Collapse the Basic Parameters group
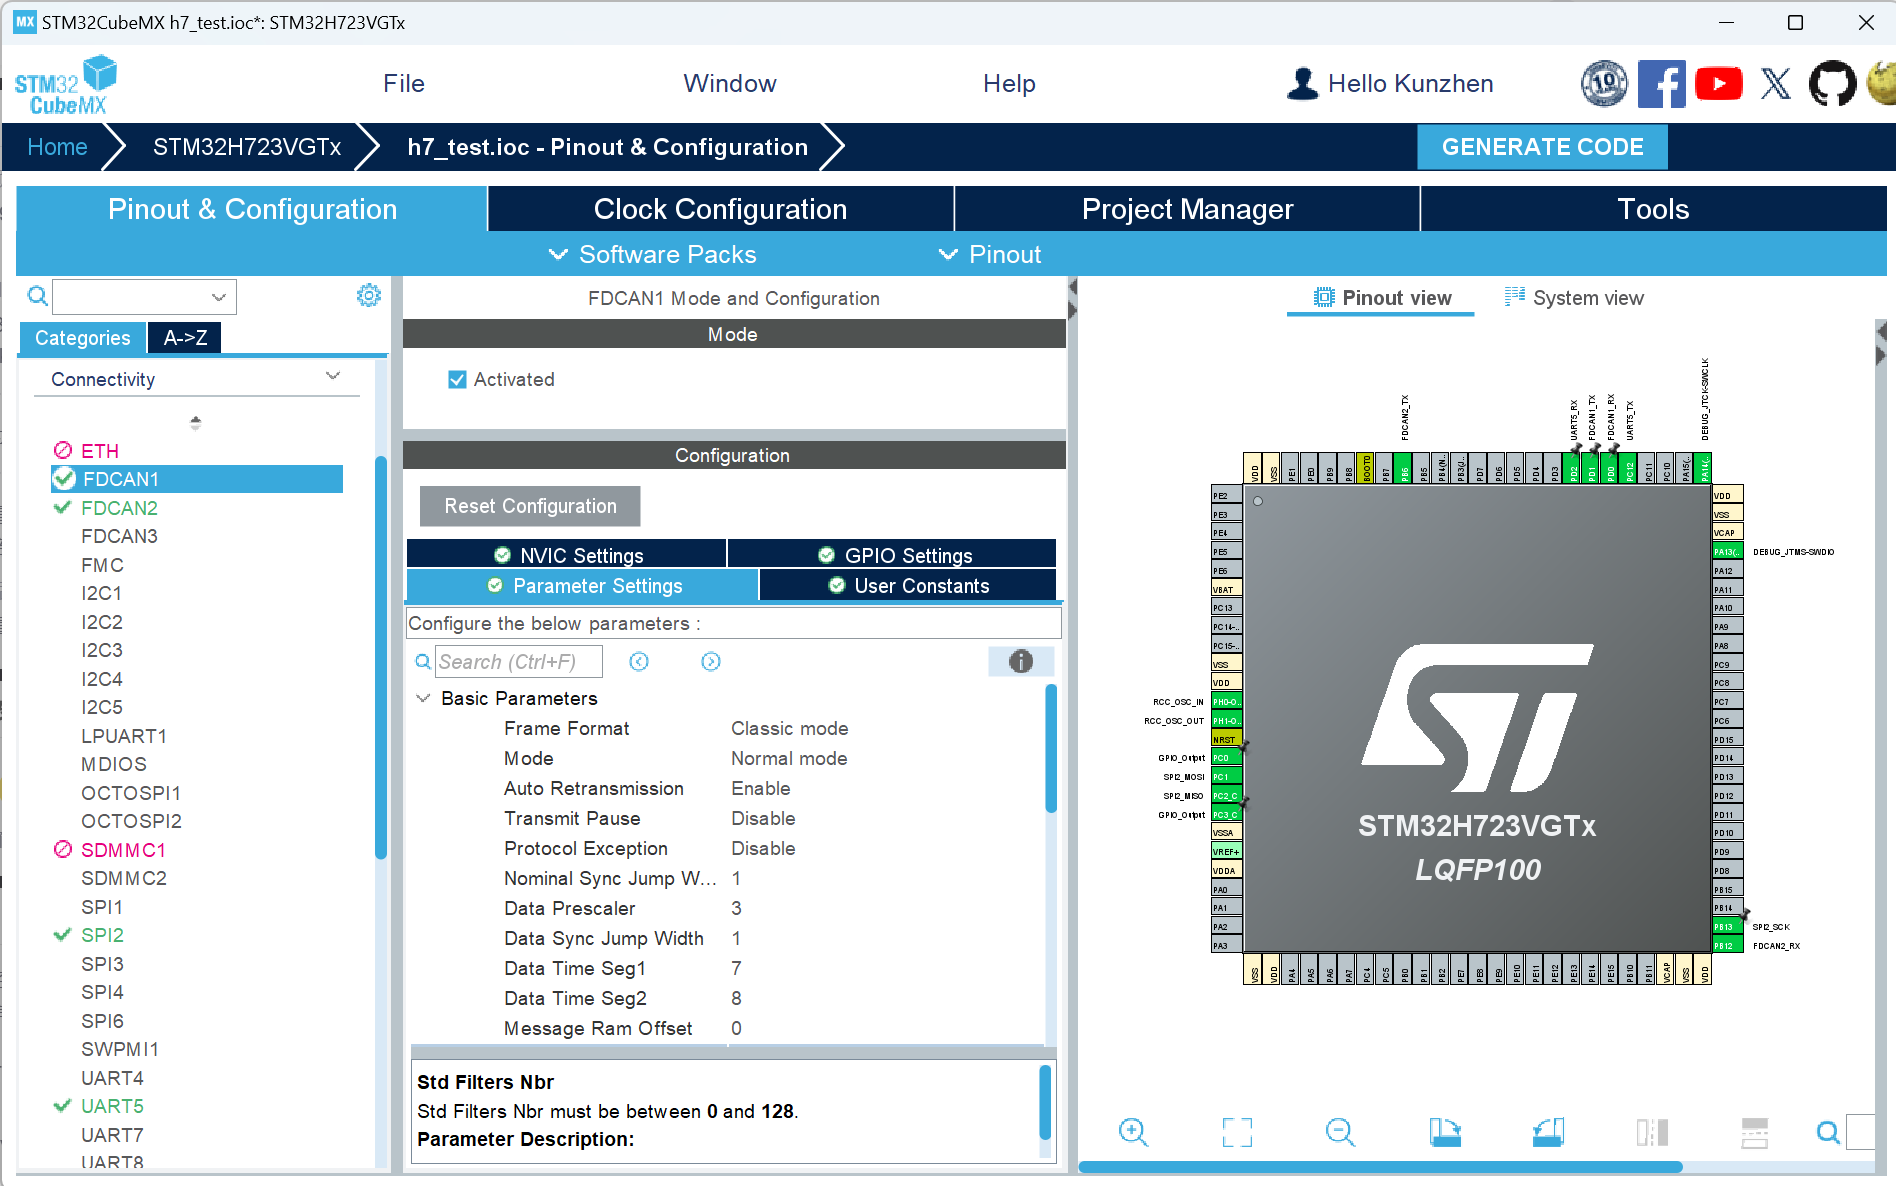 423,698
